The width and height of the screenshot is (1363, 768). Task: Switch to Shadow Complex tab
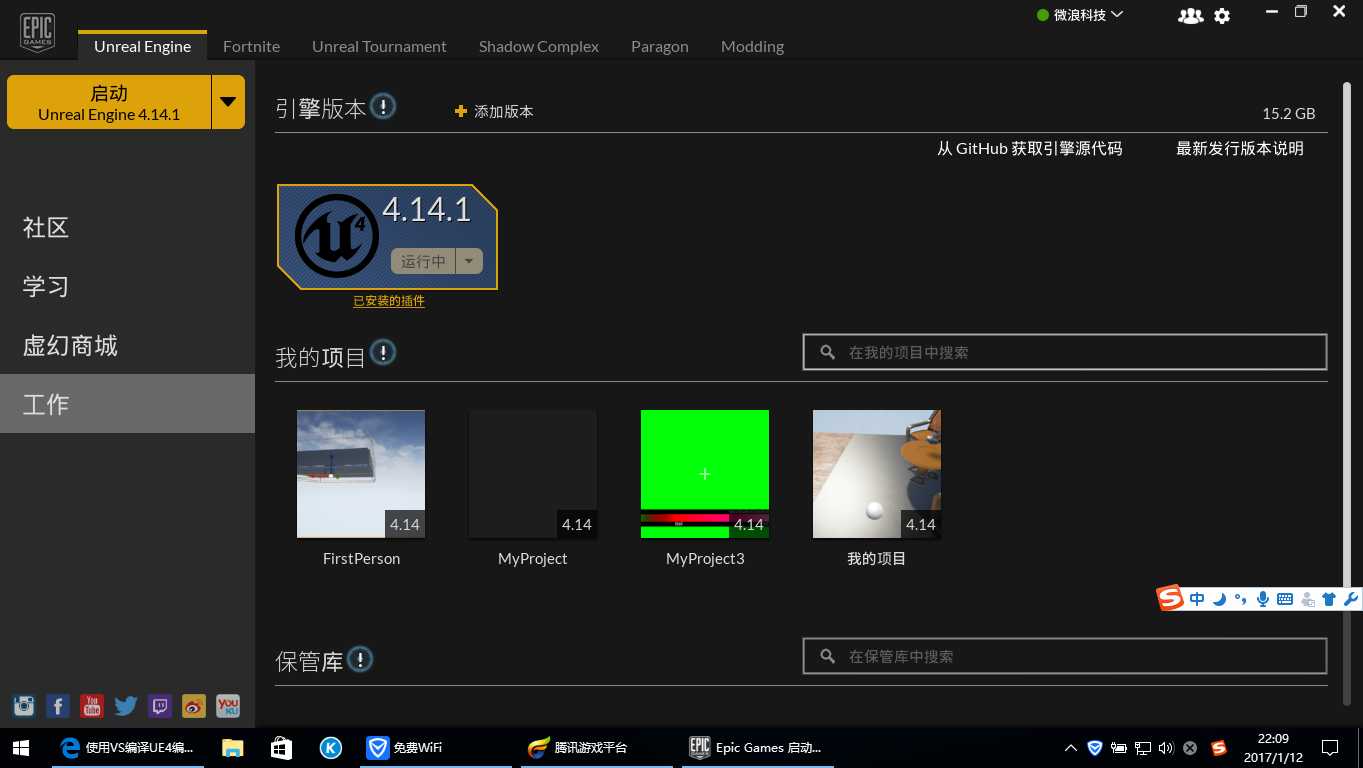(539, 46)
